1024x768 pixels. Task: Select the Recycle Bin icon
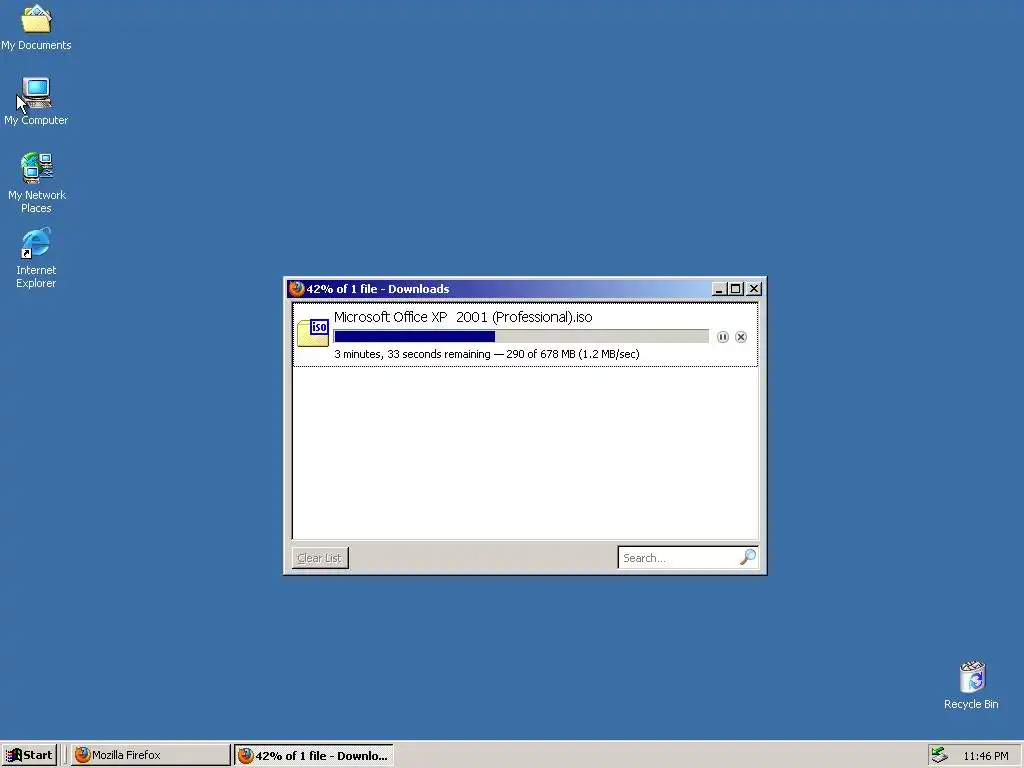pyautogui.click(x=971, y=684)
